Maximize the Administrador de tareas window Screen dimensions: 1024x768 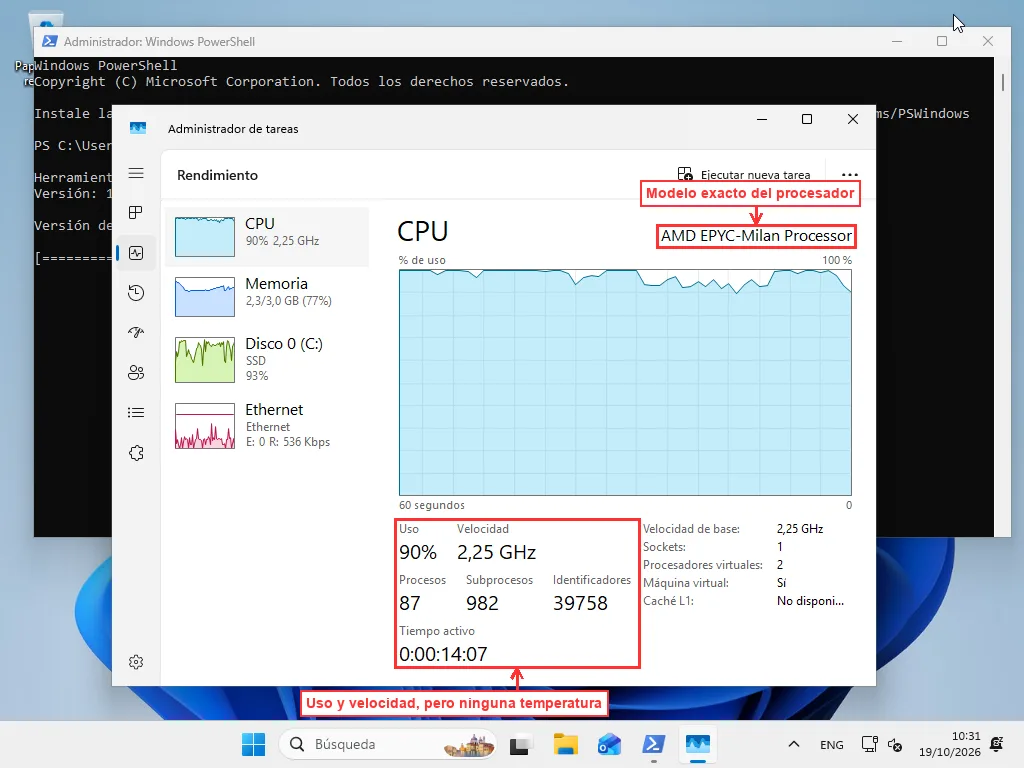807,119
